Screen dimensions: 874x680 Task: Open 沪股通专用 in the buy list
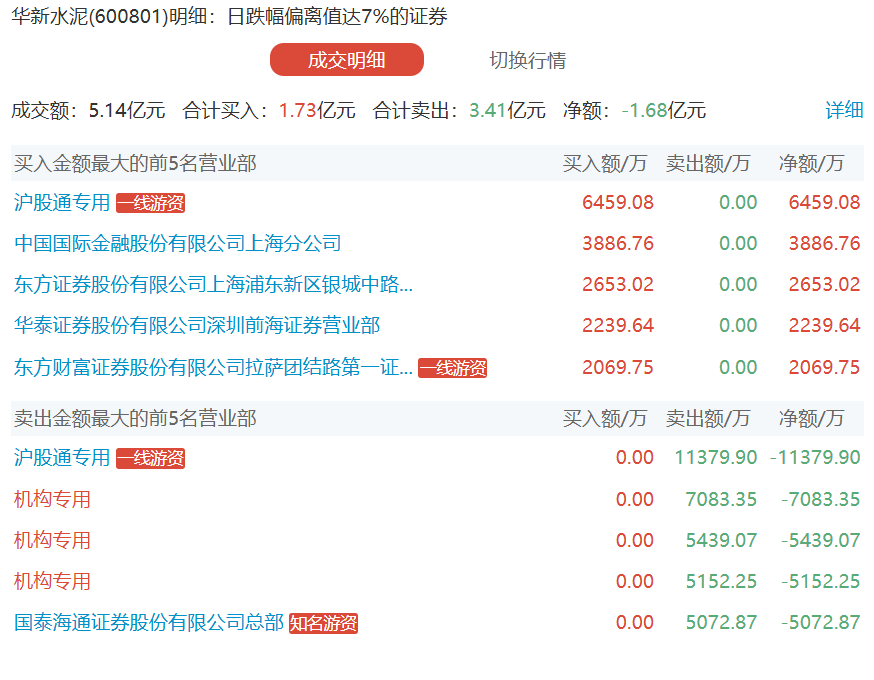point(62,202)
